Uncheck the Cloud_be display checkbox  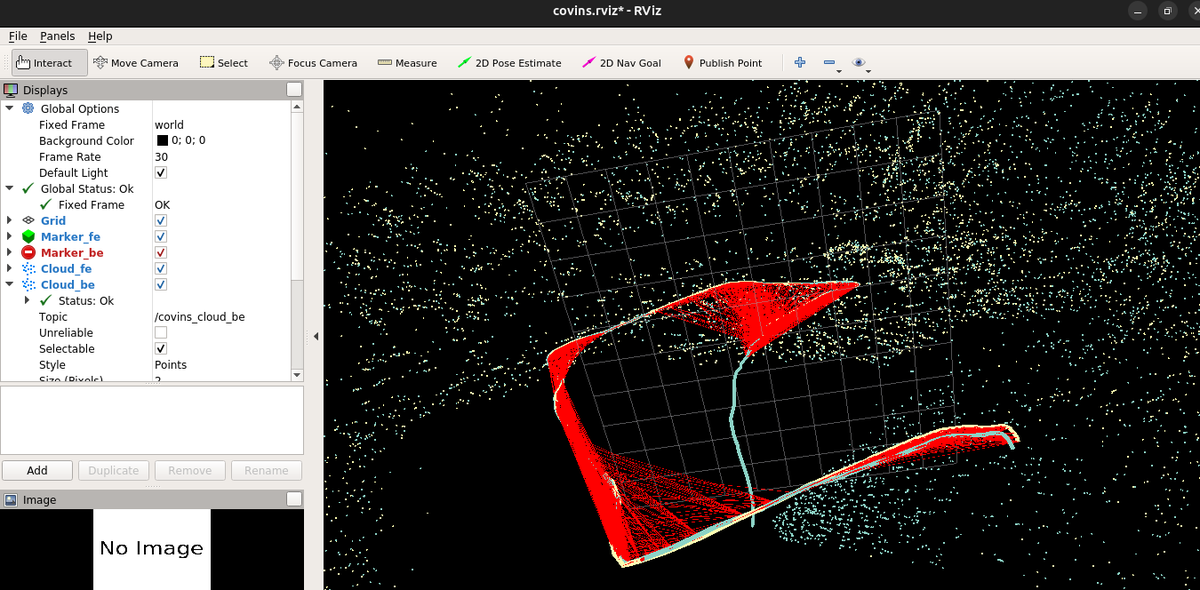pos(161,284)
